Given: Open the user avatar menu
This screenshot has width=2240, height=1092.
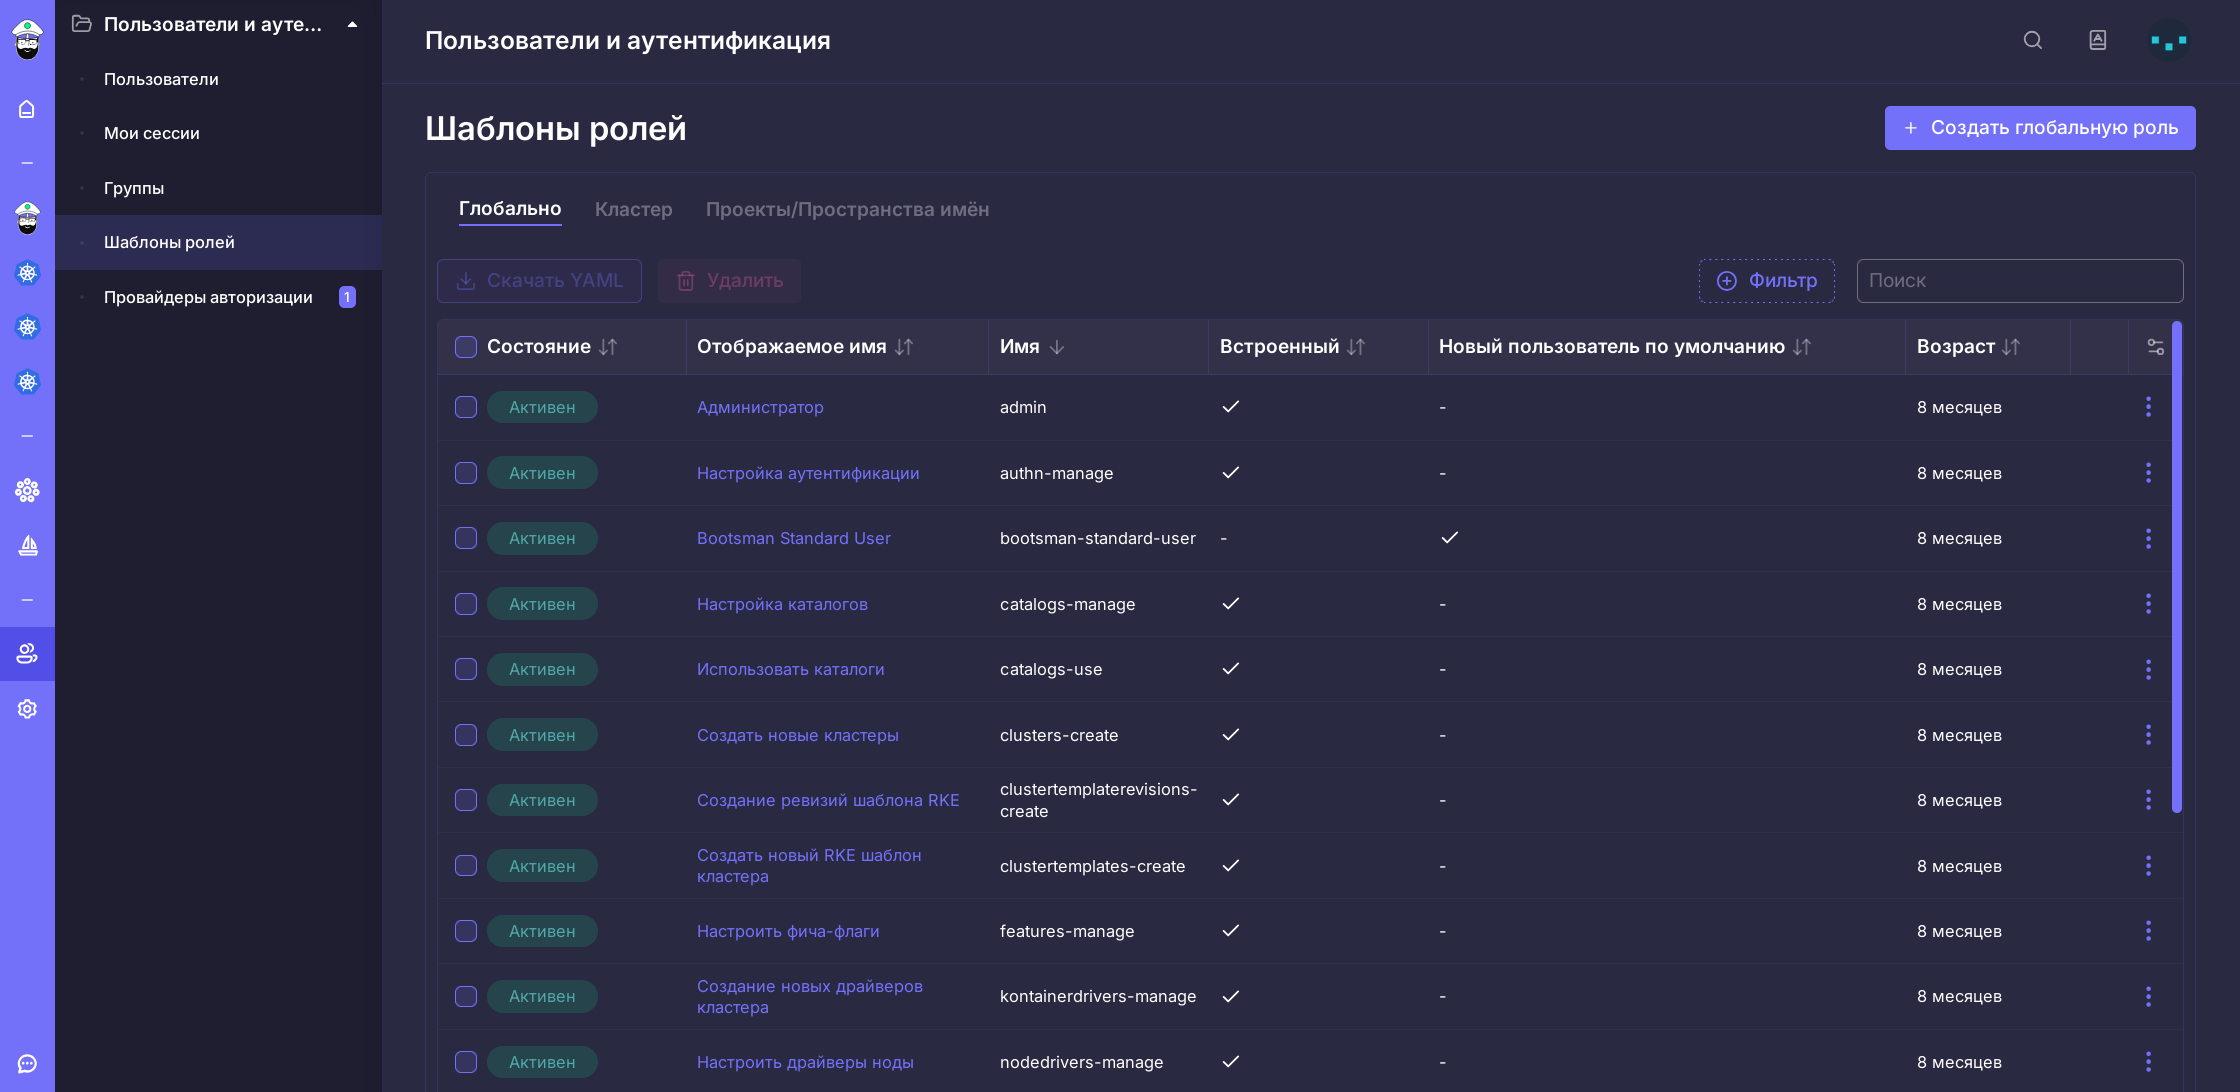Looking at the screenshot, I should [2168, 41].
